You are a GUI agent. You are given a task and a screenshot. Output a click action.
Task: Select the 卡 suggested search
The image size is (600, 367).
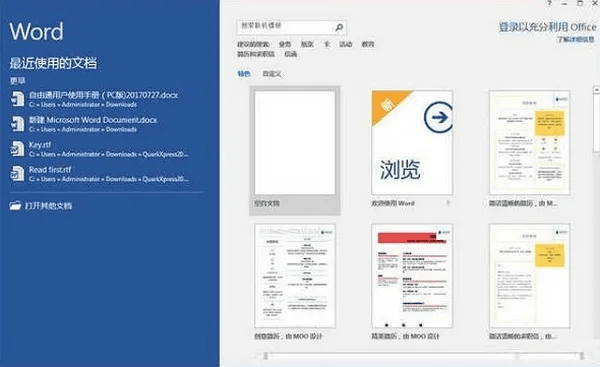click(x=326, y=44)
